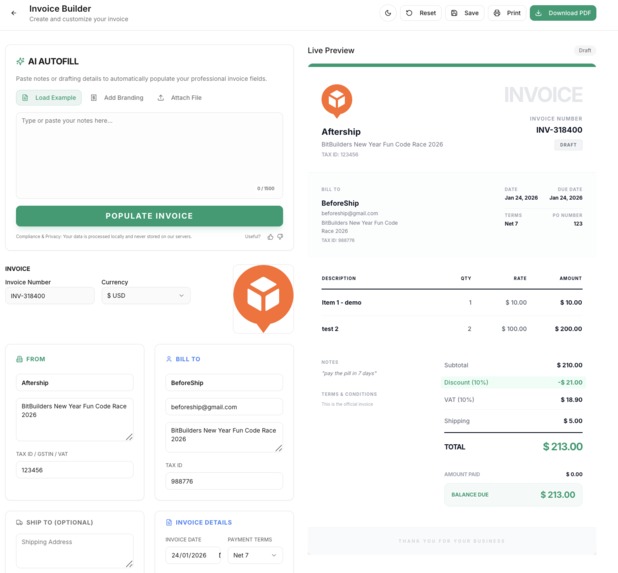Click the logo upload thumbnail

point(263,299)
